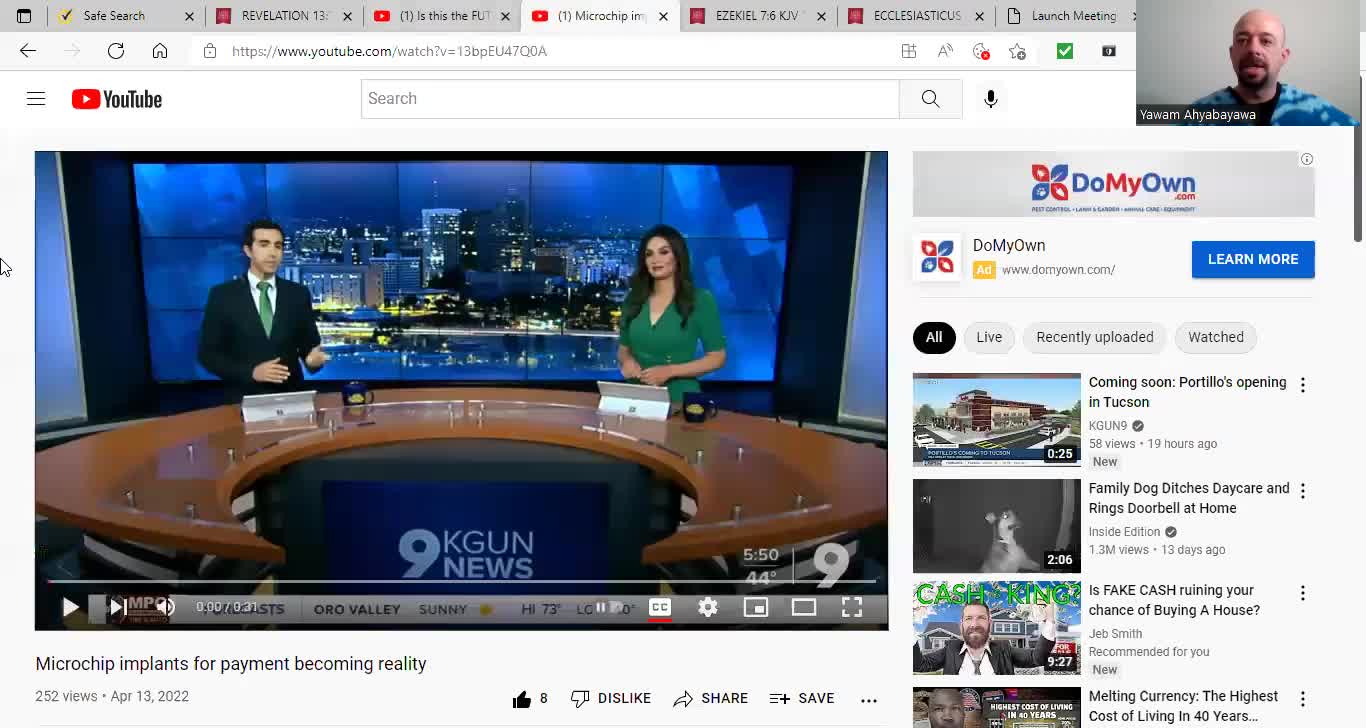Open more actions ellipsis under video
This screenshot has height=728, width=1366.
tap(869, 699)
